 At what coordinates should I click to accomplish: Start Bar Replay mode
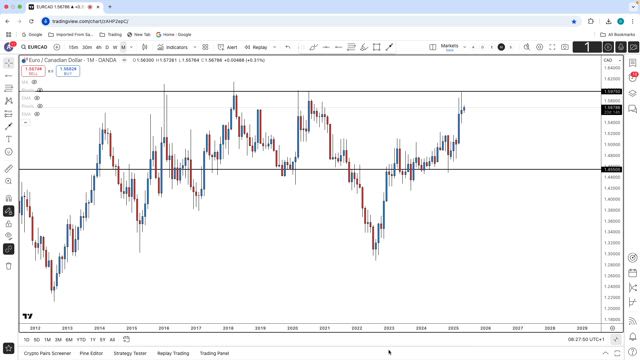pyautogui.click(x=256, y=47)
